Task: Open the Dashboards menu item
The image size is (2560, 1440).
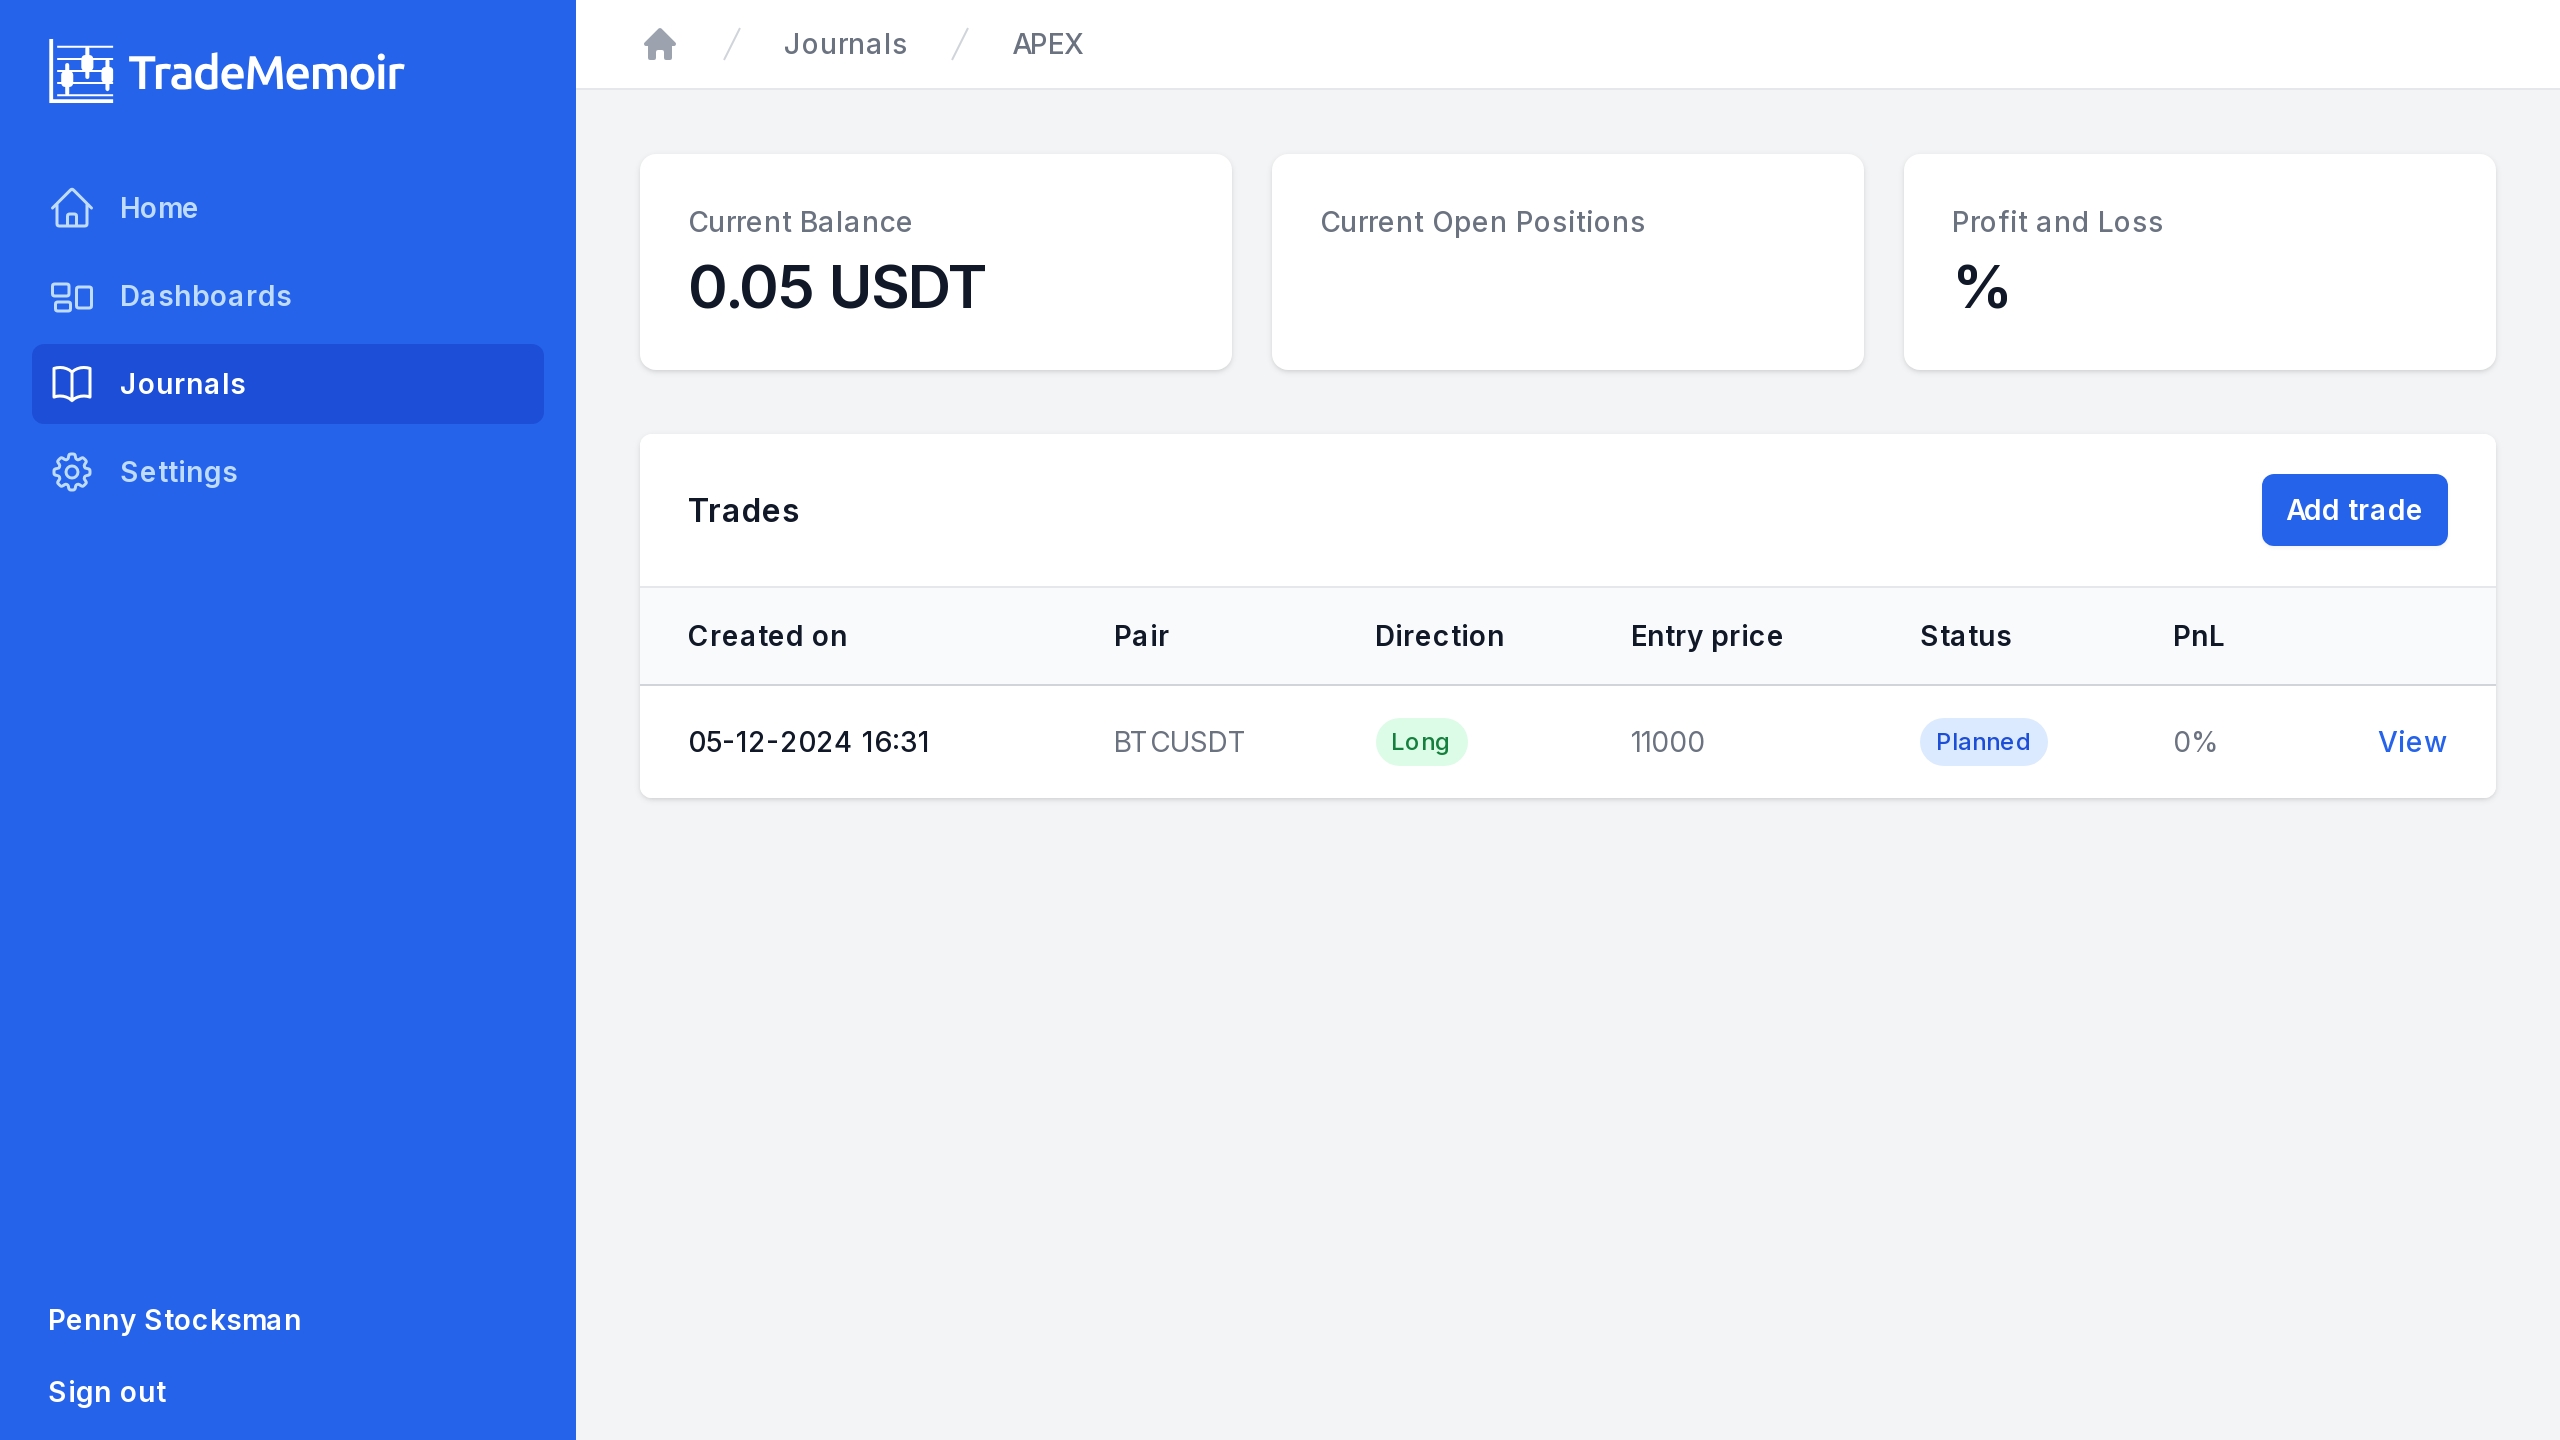Action: pyautogui.click(x=288, y=296)
